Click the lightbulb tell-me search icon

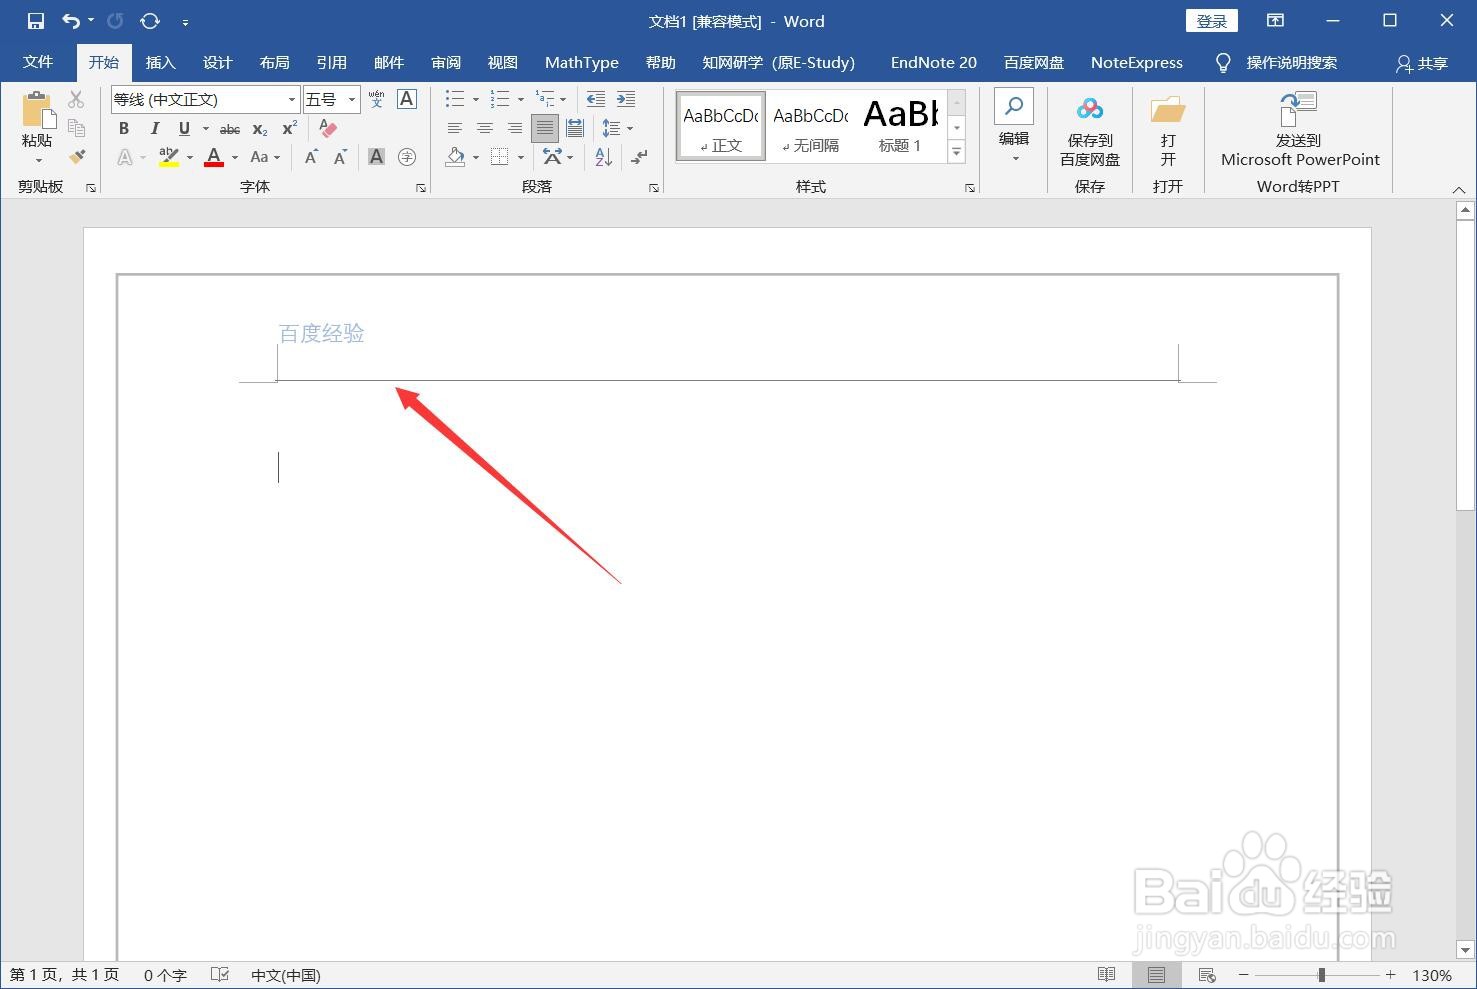(x=1222, y=63)
